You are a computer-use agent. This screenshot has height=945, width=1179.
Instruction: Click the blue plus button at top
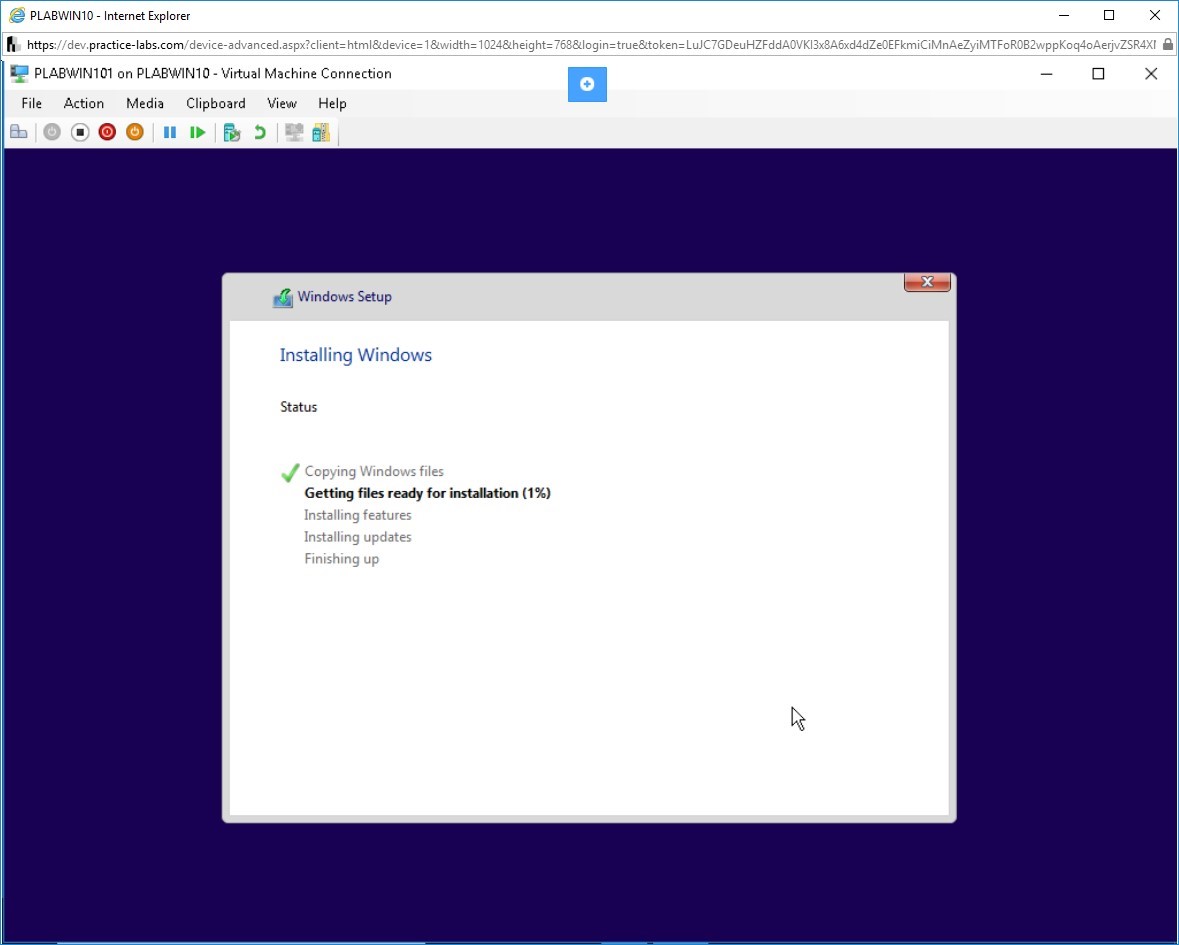click(x=587, y=84)
